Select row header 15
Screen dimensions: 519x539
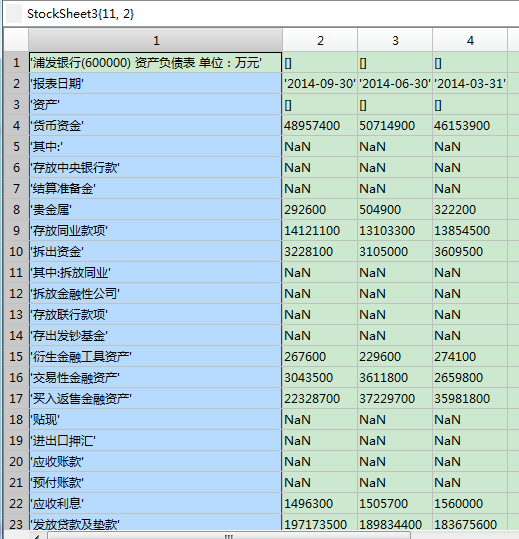(x=16, y=356)
